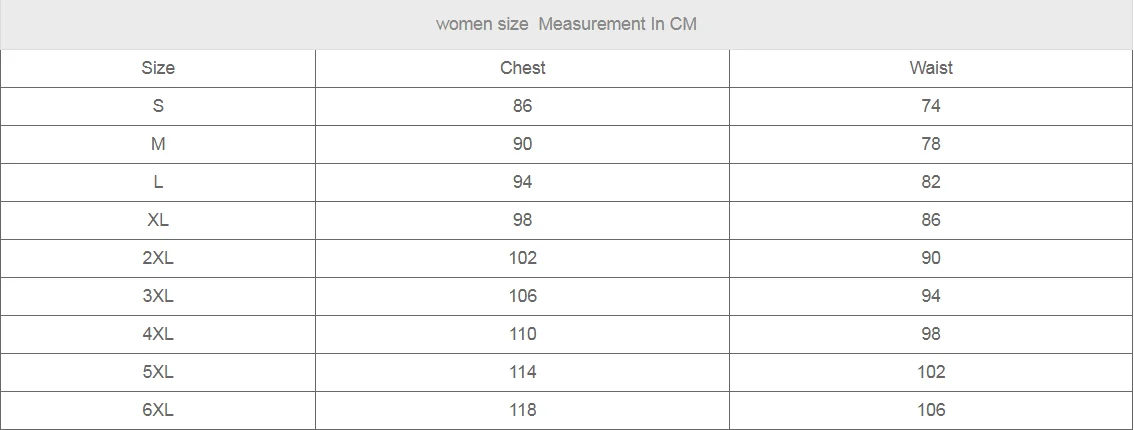The height and width of the screenshot is (430, 1134).
Task: Click the chest value 118
Action: click(522, 410)
